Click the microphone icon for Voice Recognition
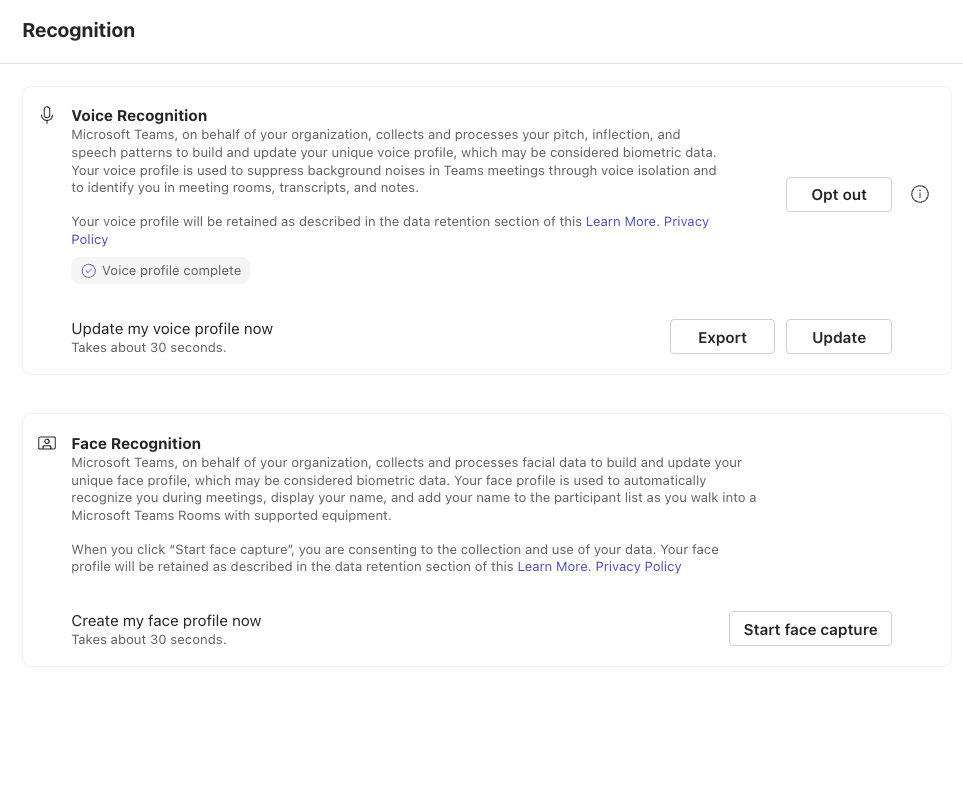The image size is (963, 801). [x=47, y=115]
